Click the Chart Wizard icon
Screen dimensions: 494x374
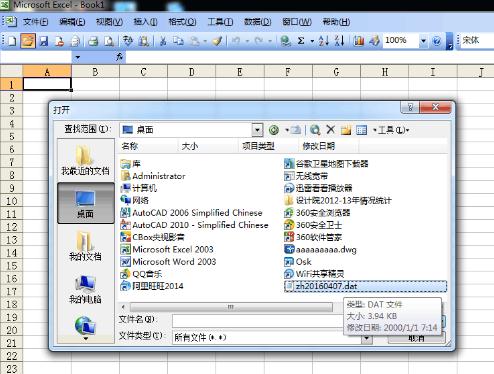tap(359, 41)
